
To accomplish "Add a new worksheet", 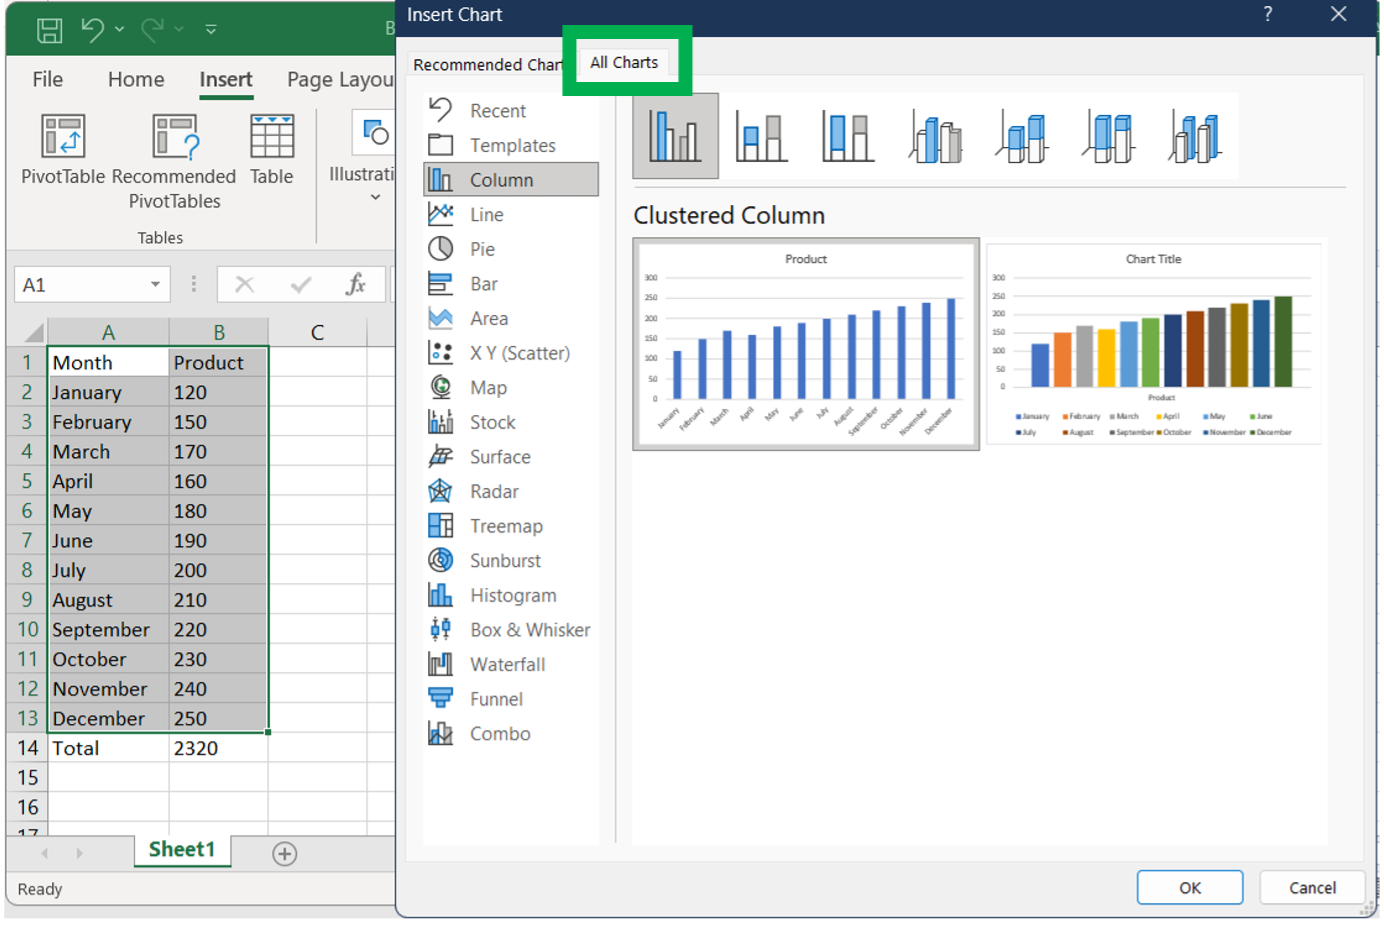I will 285,853.
